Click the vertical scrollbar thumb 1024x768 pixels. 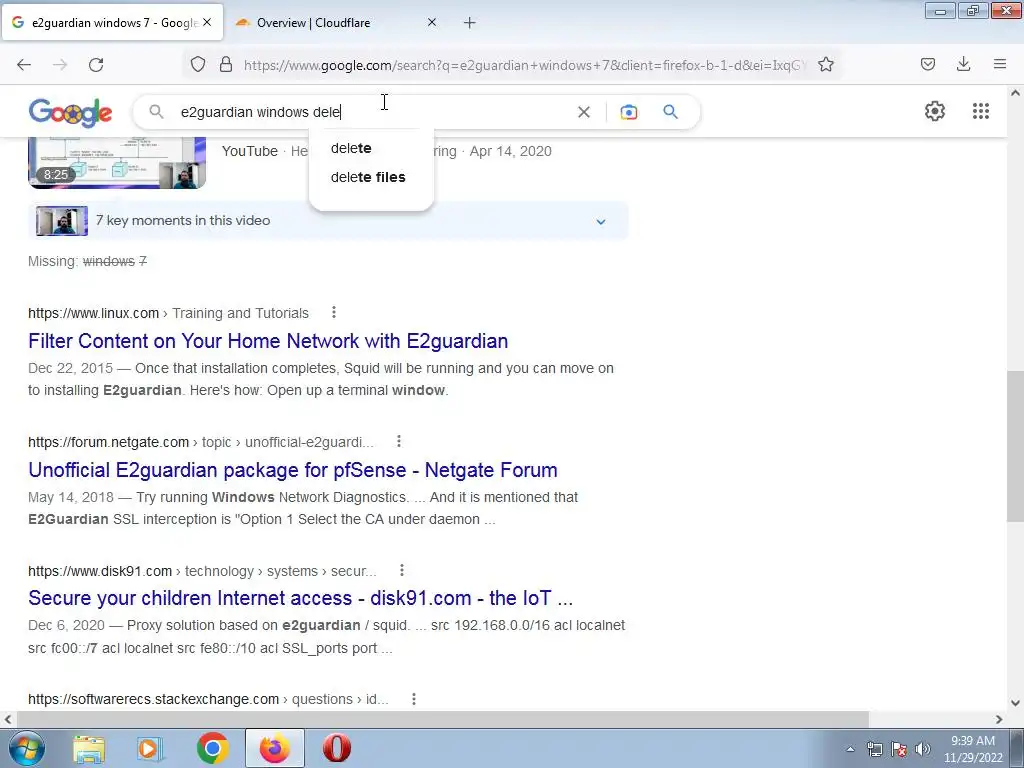1015,445
